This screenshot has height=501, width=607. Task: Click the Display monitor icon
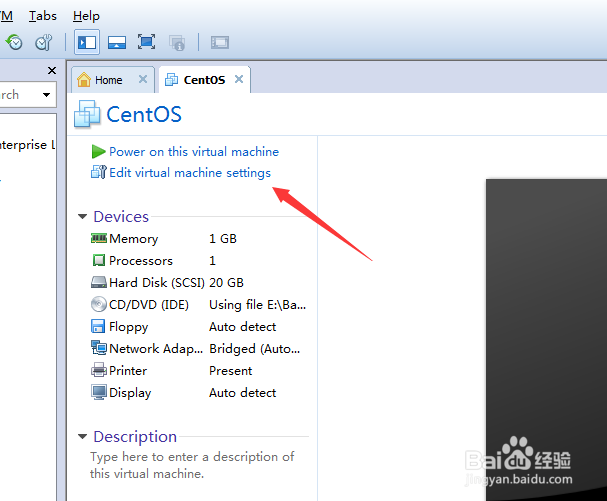click(99, 392)
